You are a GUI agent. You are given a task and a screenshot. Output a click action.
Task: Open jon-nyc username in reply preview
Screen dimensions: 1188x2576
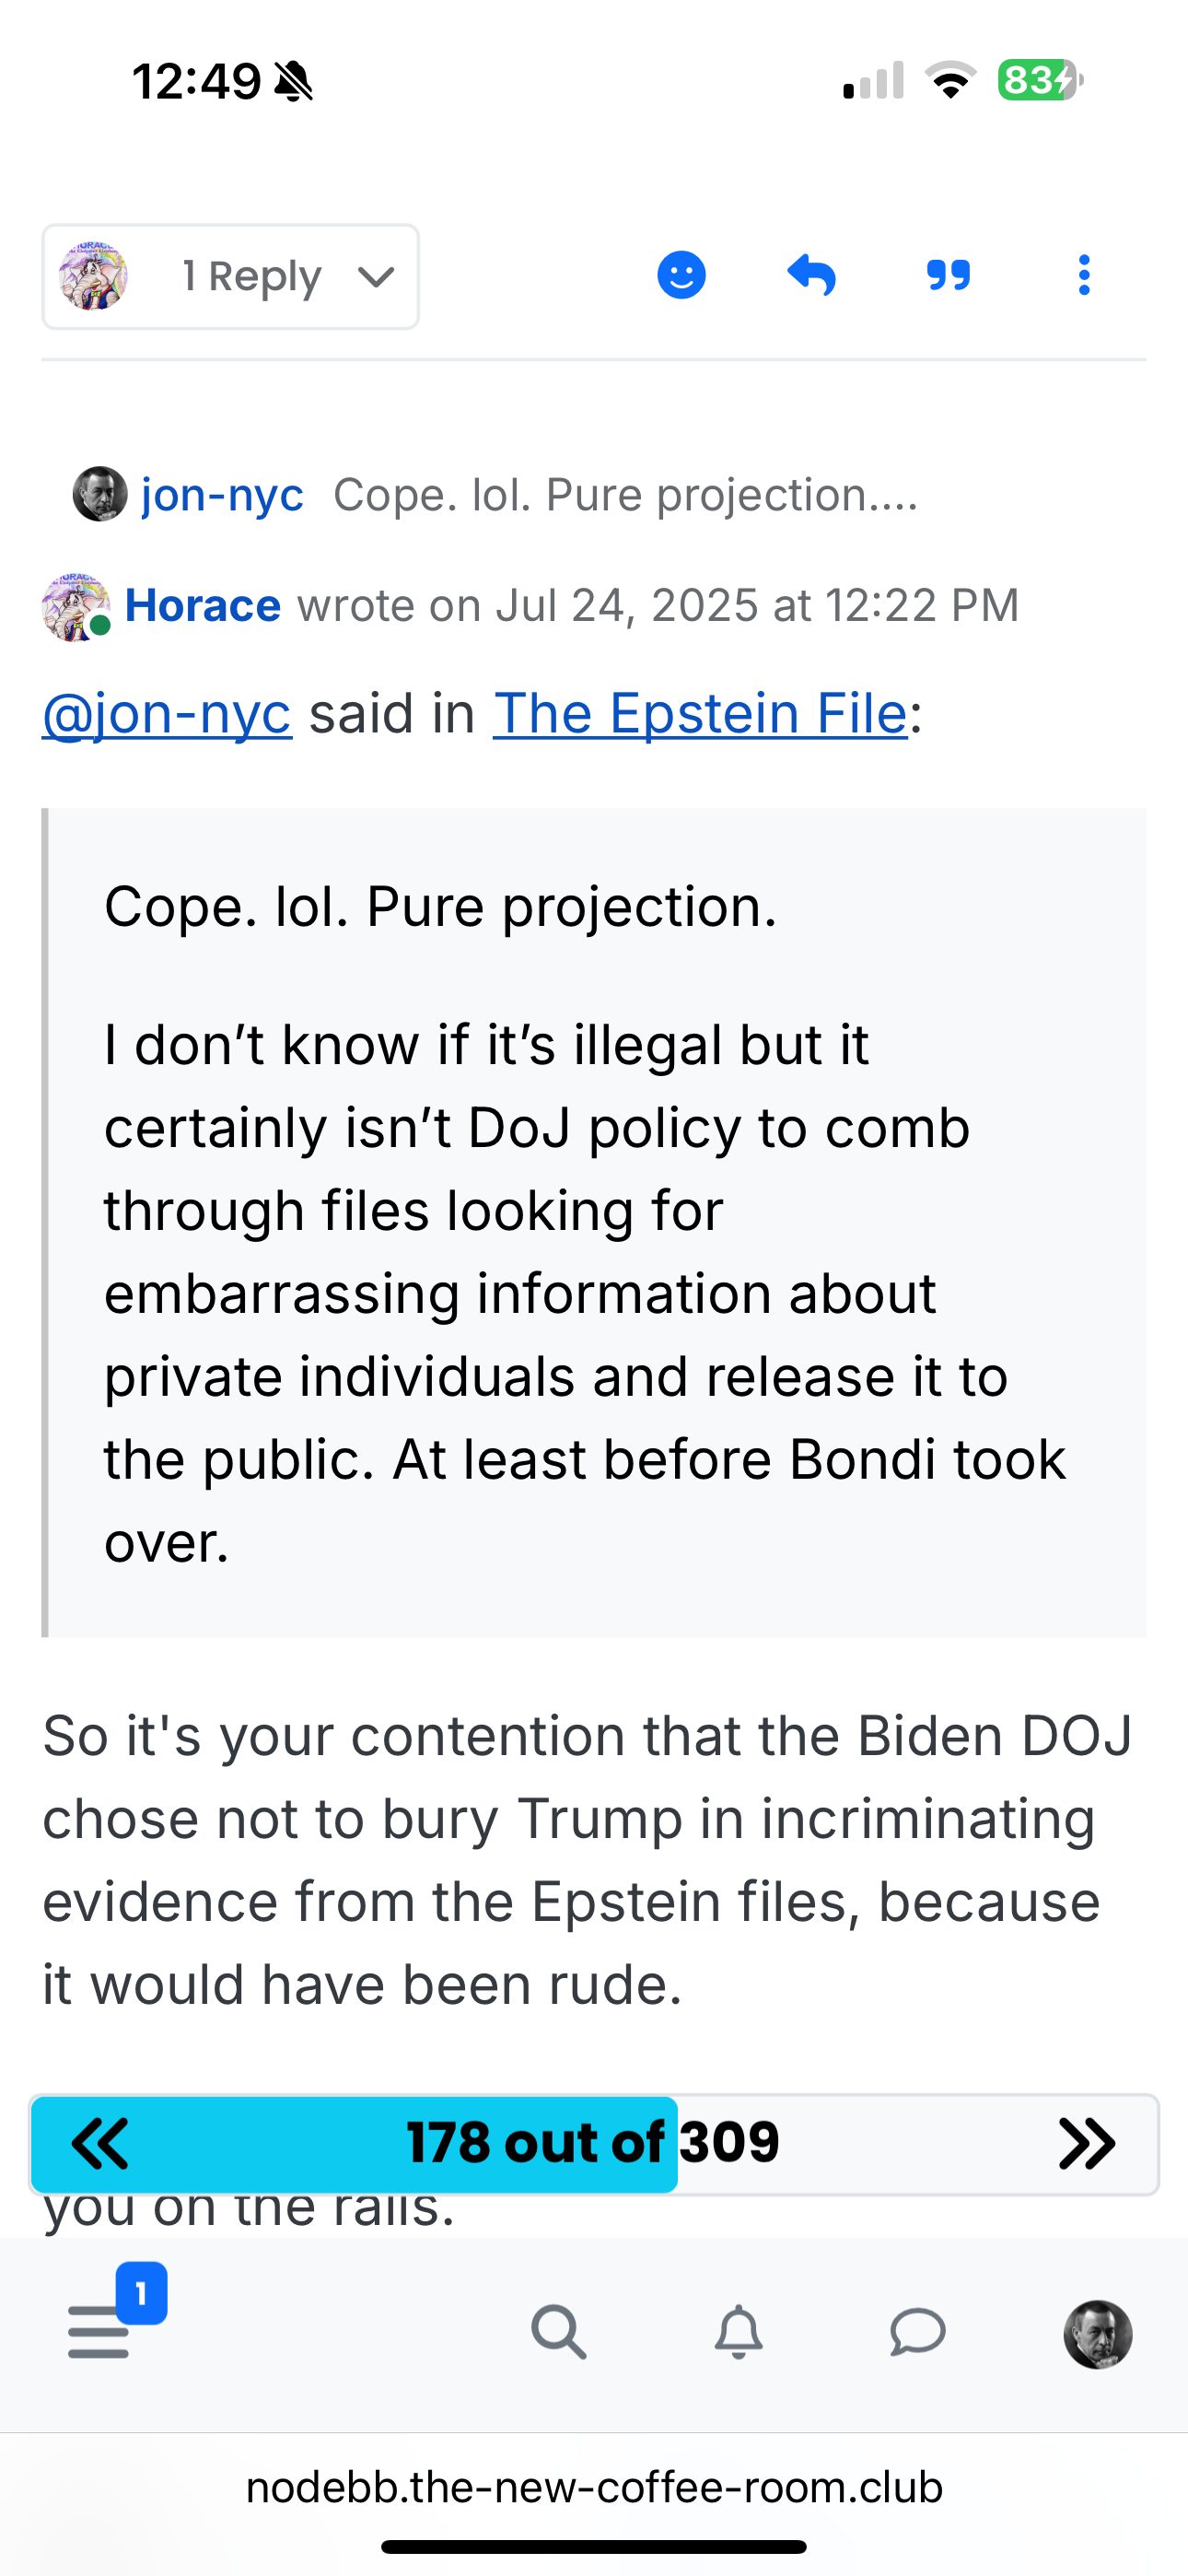click(x=222, y=495)
